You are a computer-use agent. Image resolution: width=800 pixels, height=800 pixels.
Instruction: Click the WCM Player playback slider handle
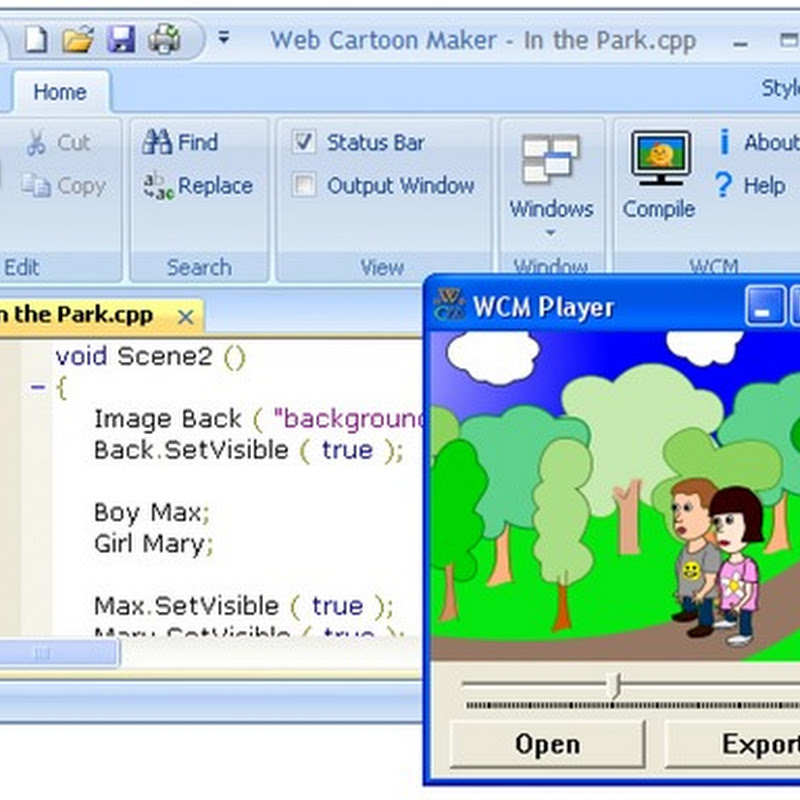616,686
